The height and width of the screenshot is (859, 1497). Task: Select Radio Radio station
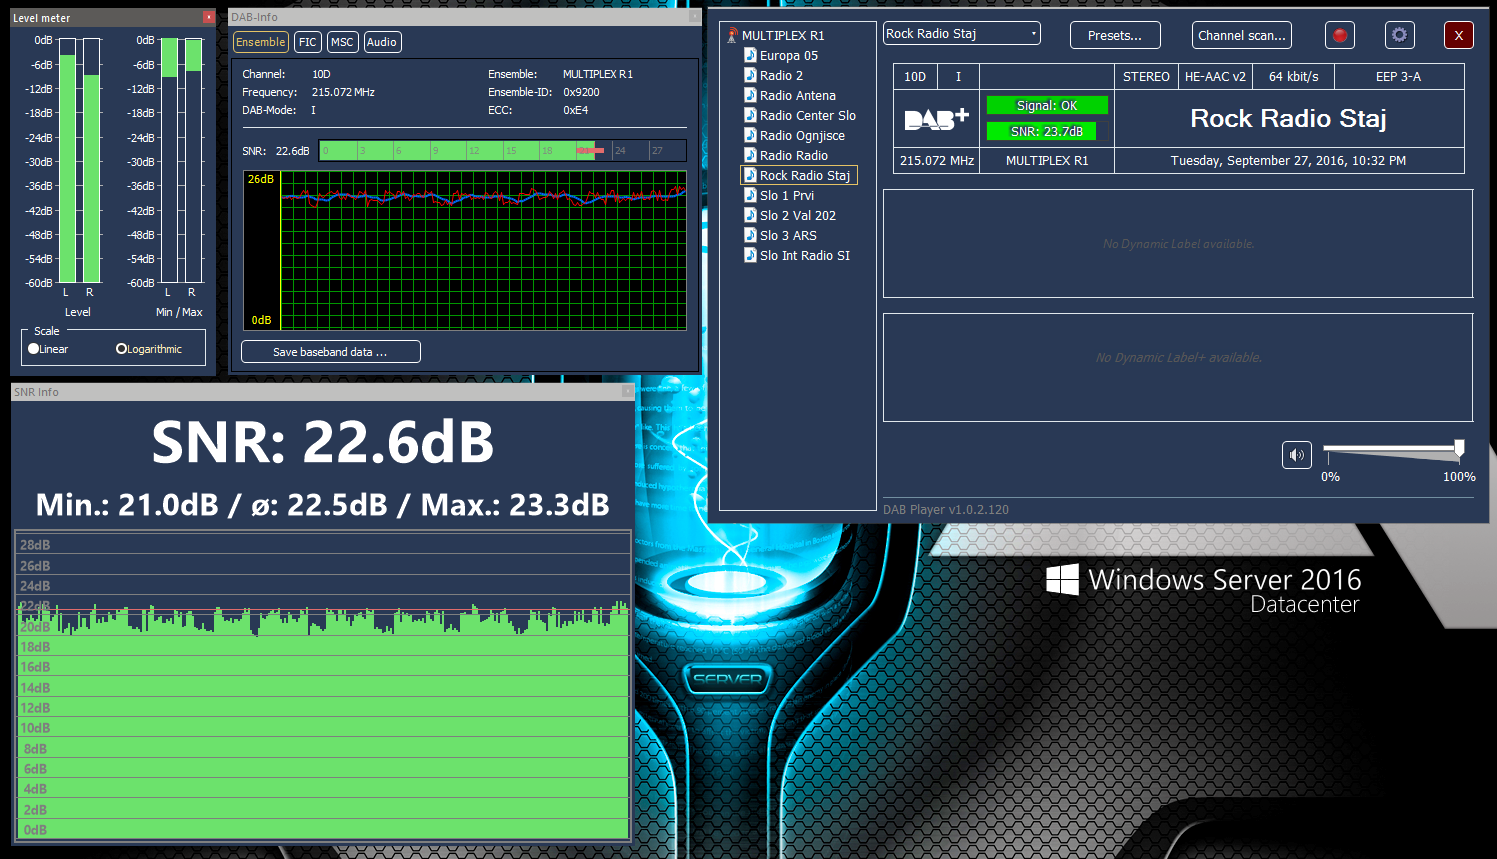tap(794, 155)
